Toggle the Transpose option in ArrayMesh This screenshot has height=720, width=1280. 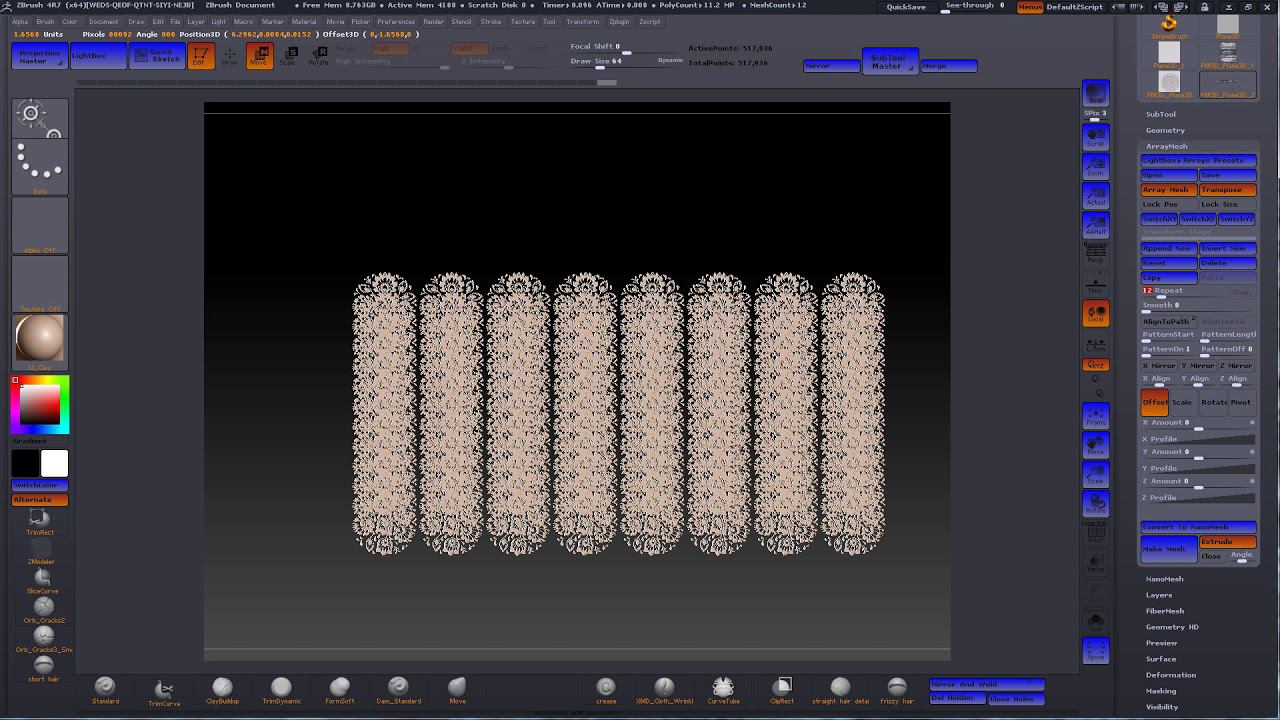[x=1227, y=190]
